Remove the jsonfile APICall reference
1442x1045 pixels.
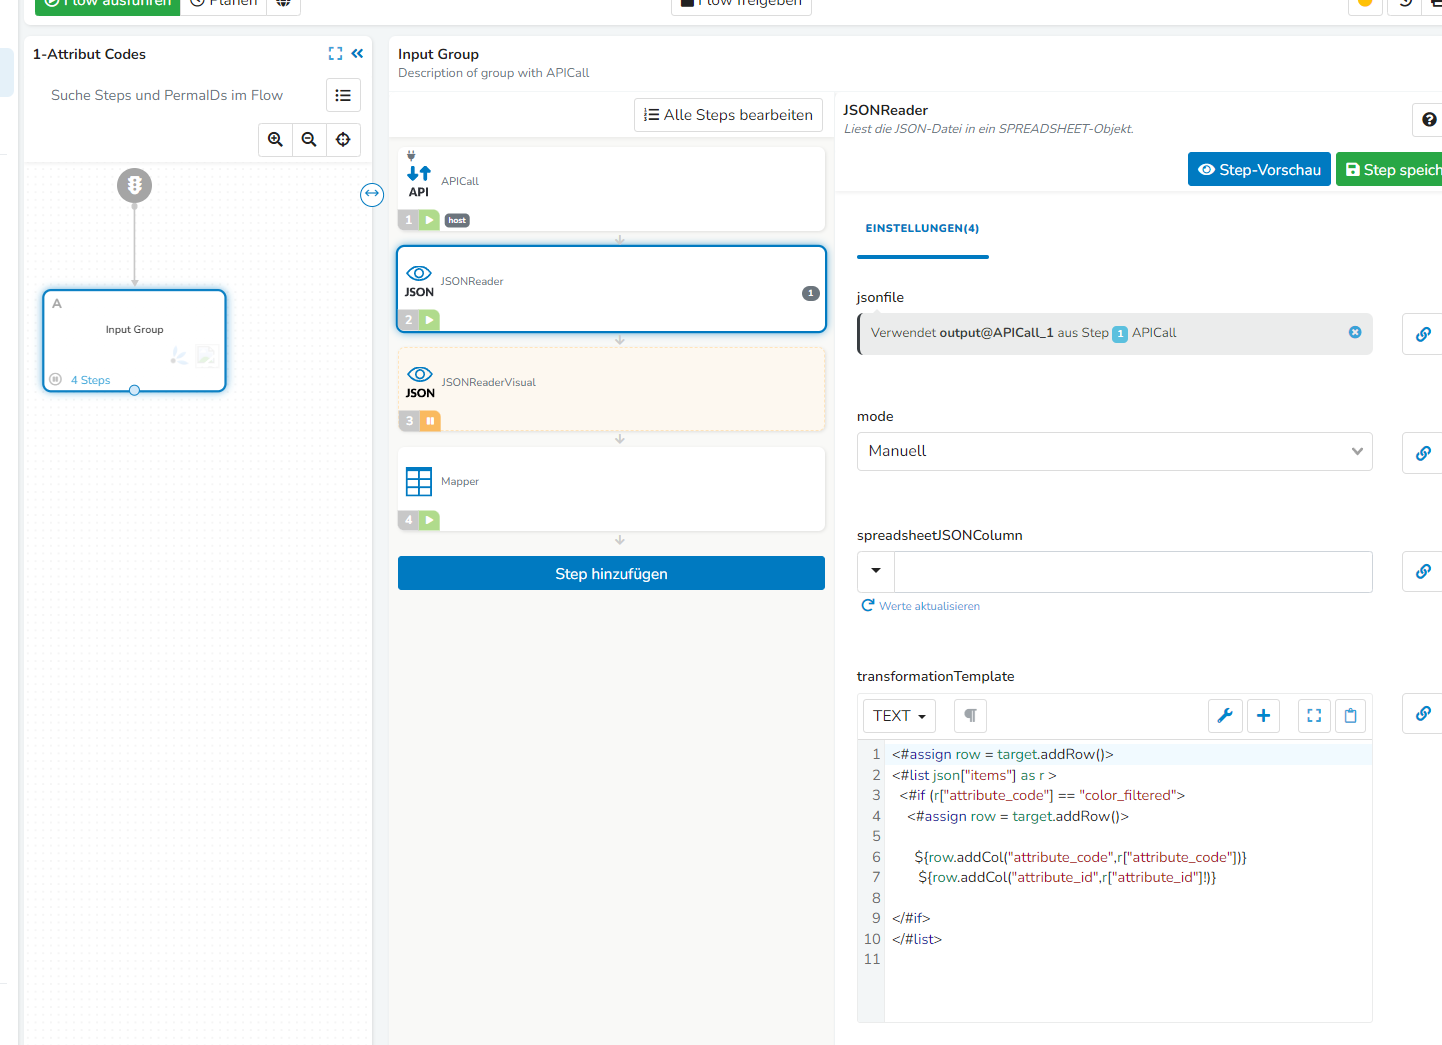tap(1355, 333)
